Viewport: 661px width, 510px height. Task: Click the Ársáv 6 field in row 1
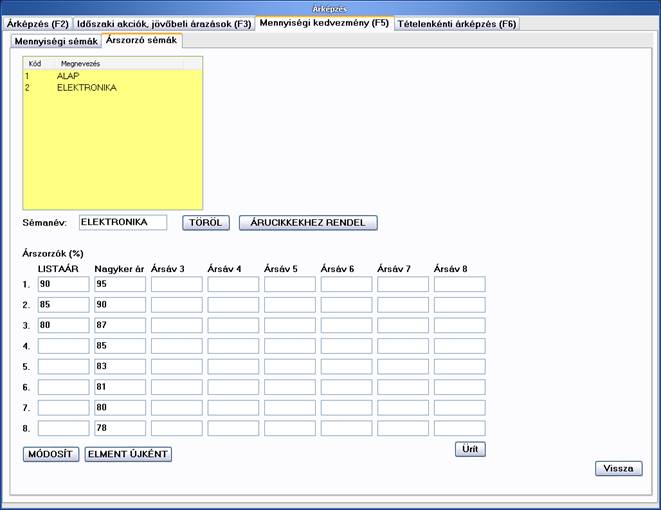(x=346, y=284)
